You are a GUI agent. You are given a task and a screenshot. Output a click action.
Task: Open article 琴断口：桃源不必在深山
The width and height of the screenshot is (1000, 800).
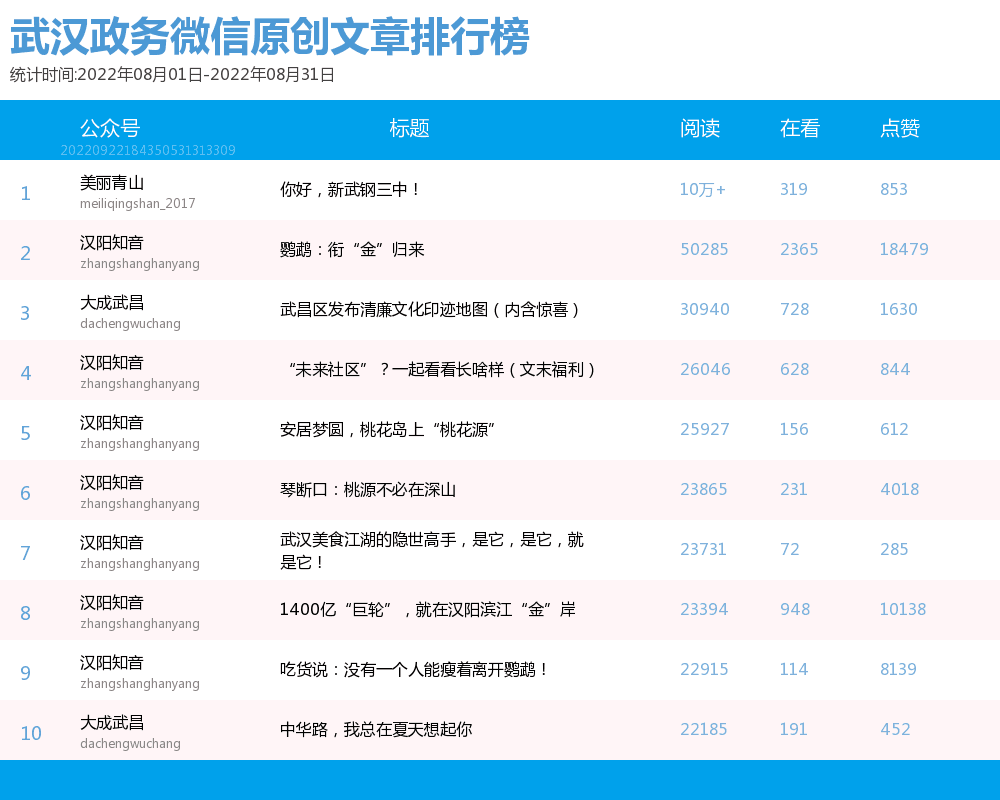(368, 489)
